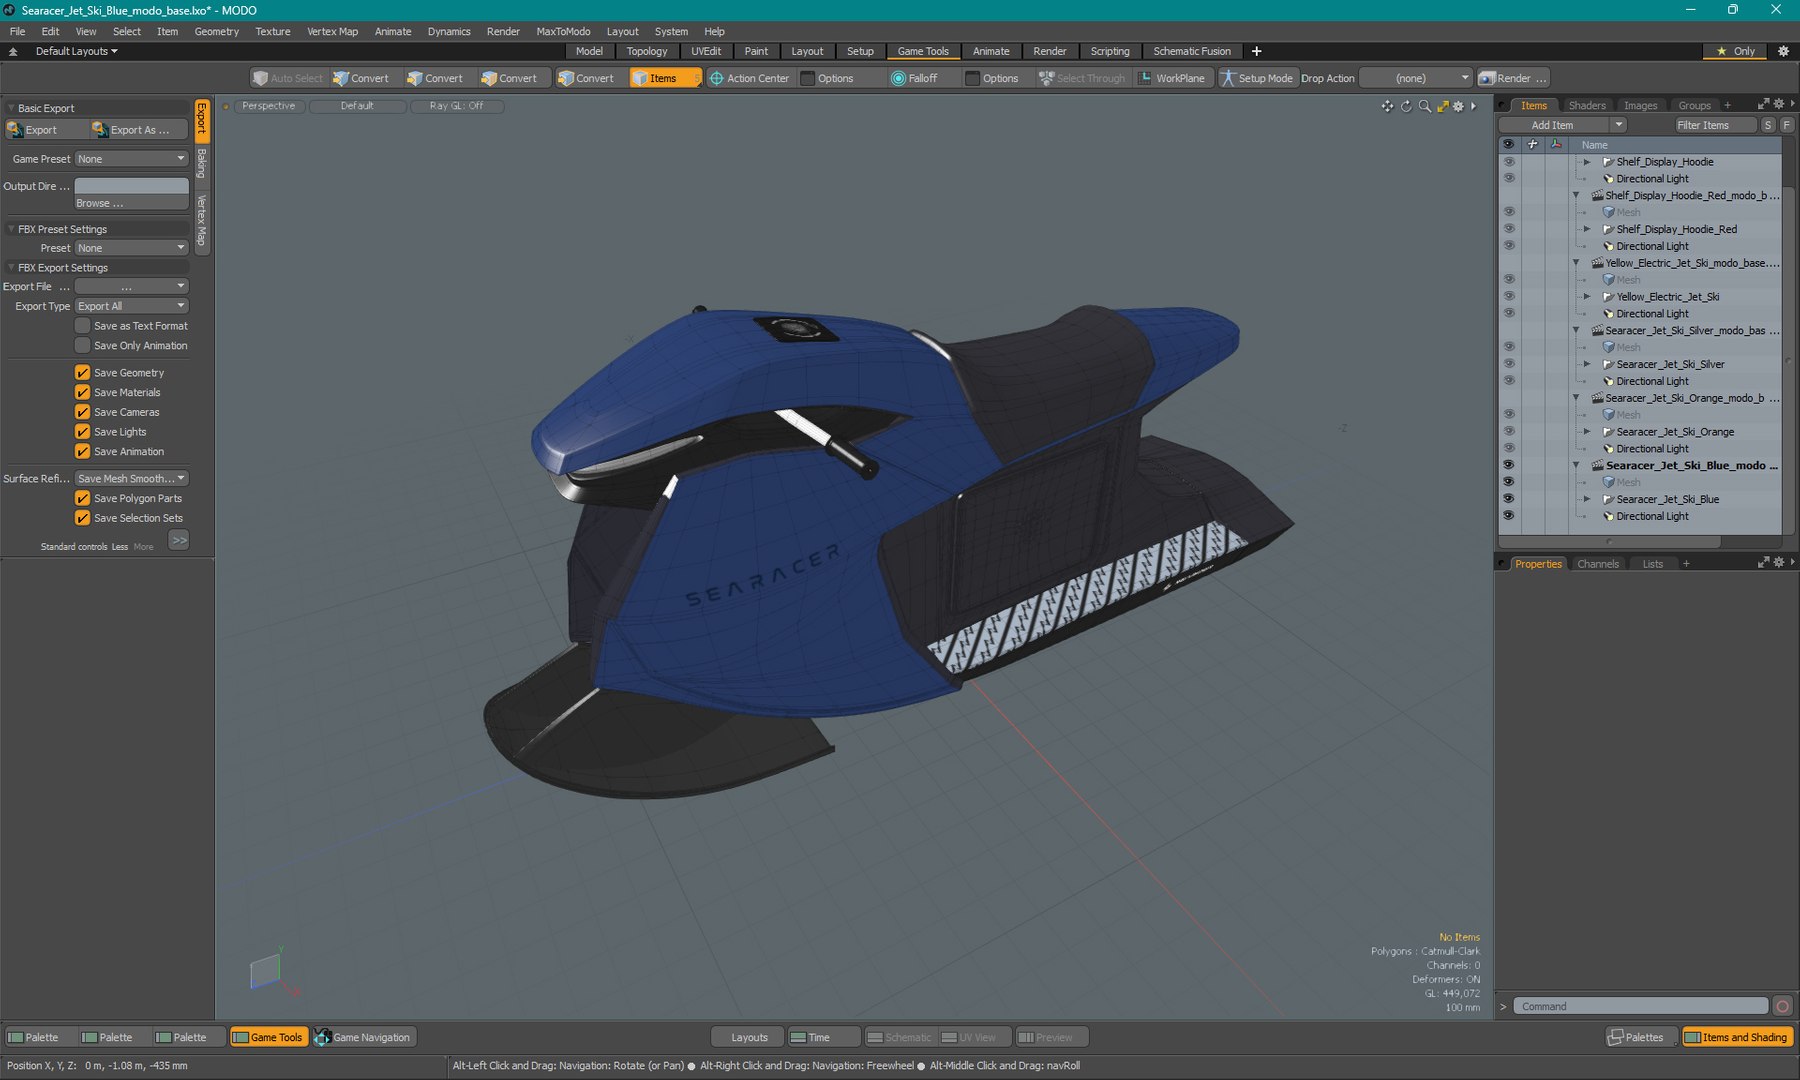1800x1080 pixels.
Task: Uncheck Save Lights checkbox
Action: tap(83, 432)
